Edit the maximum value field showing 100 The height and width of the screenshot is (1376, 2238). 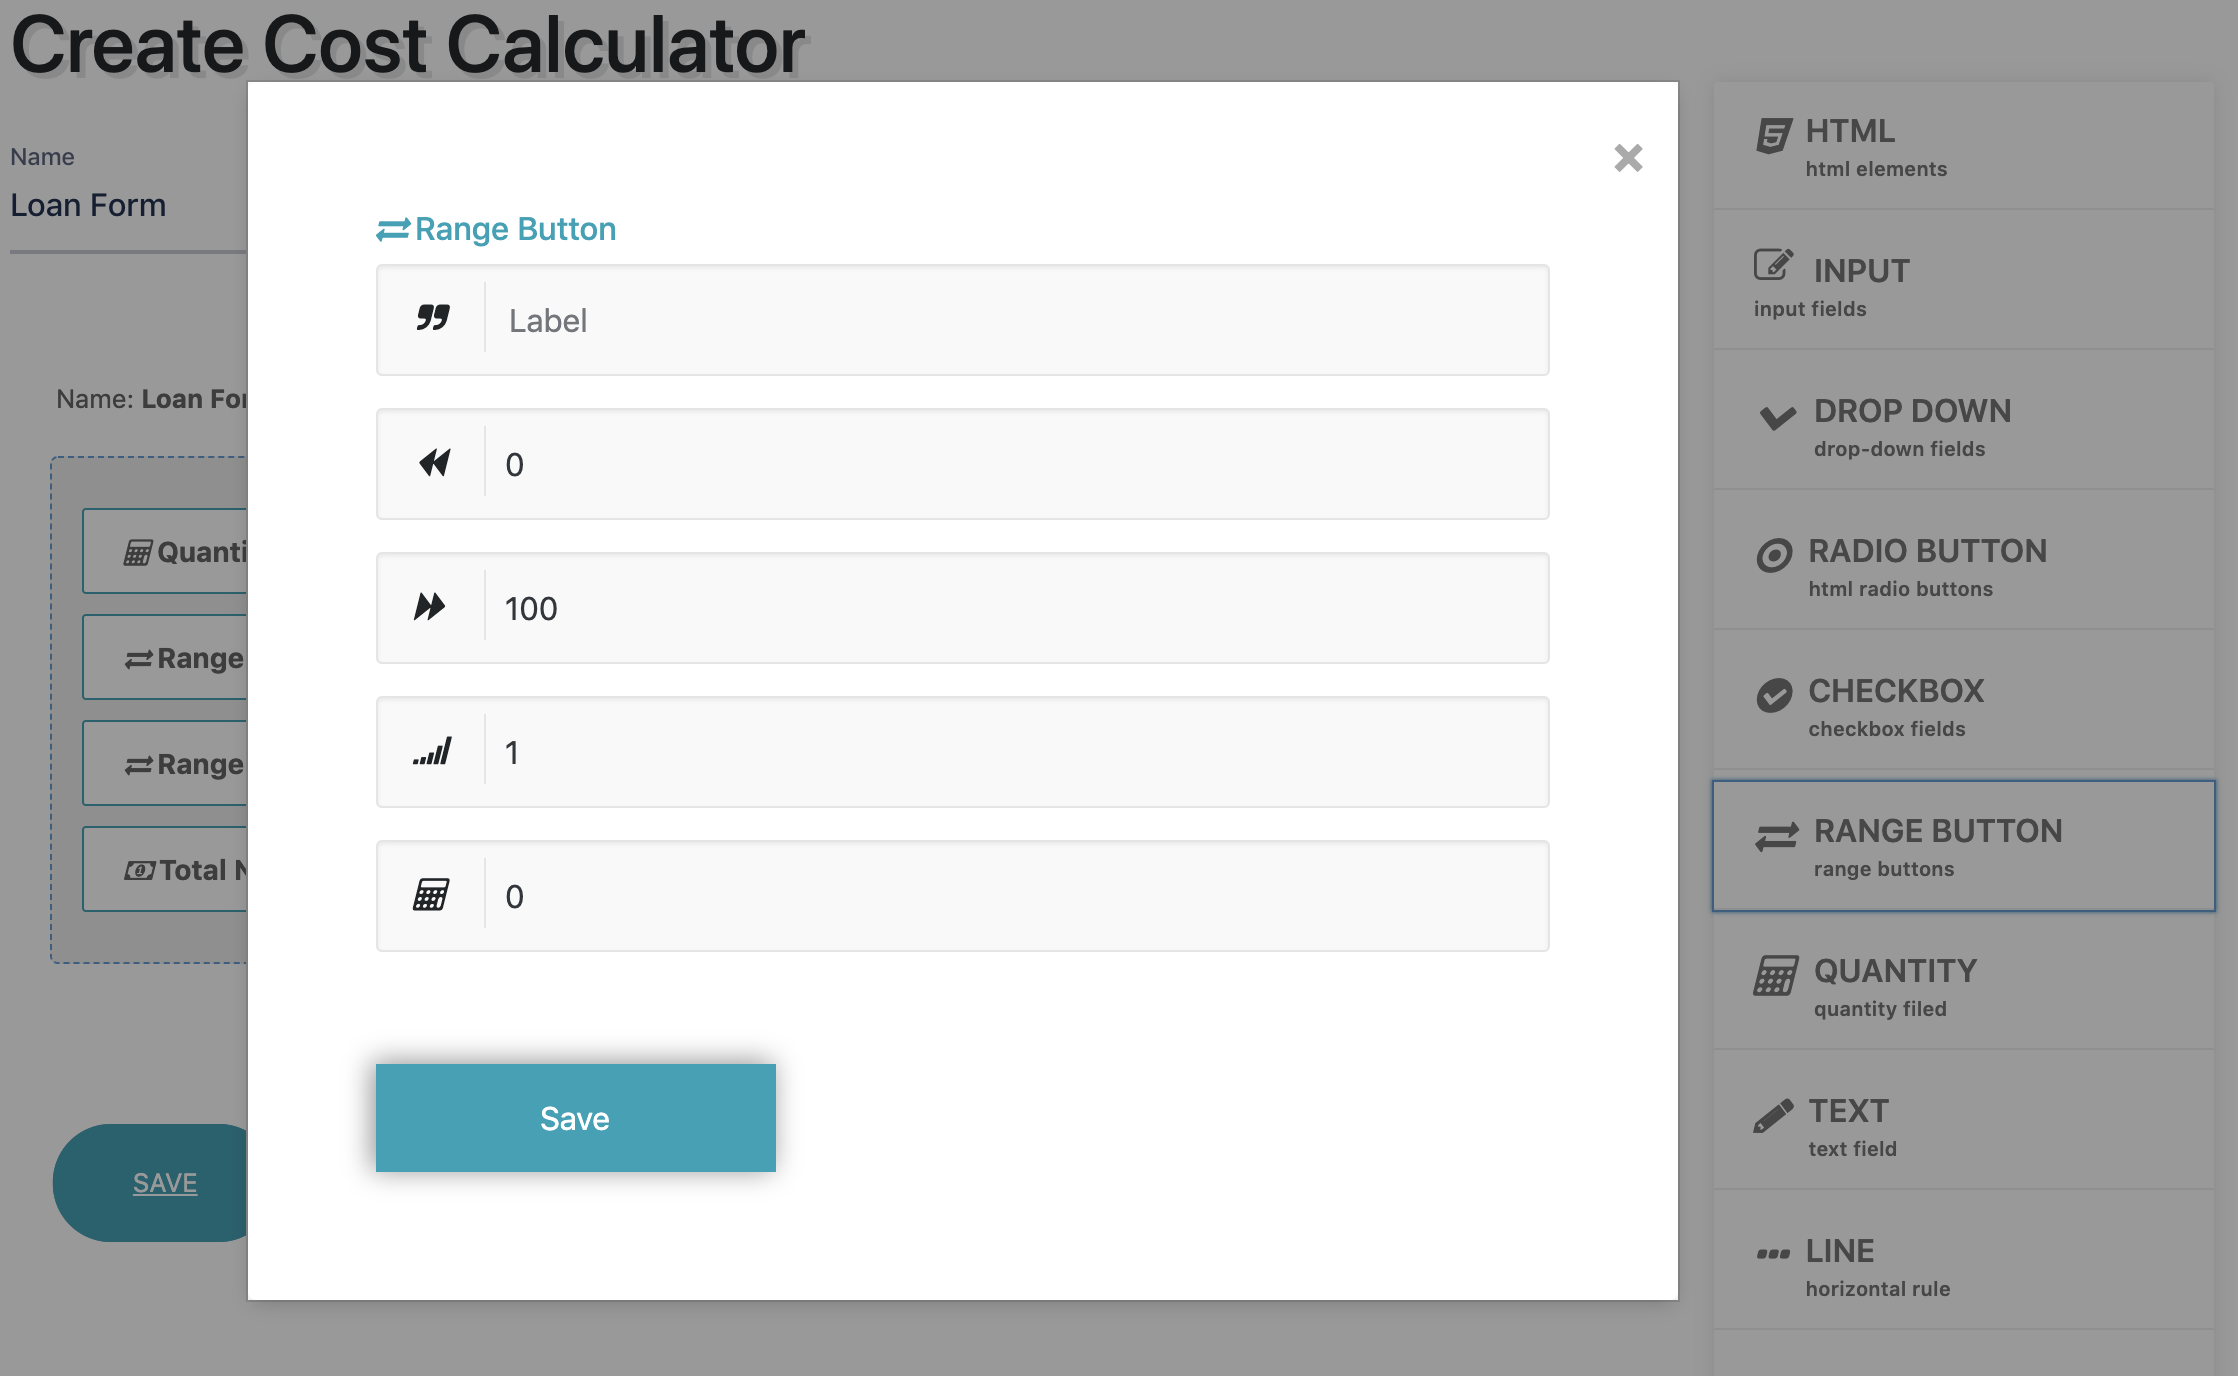coord(1000,608)
